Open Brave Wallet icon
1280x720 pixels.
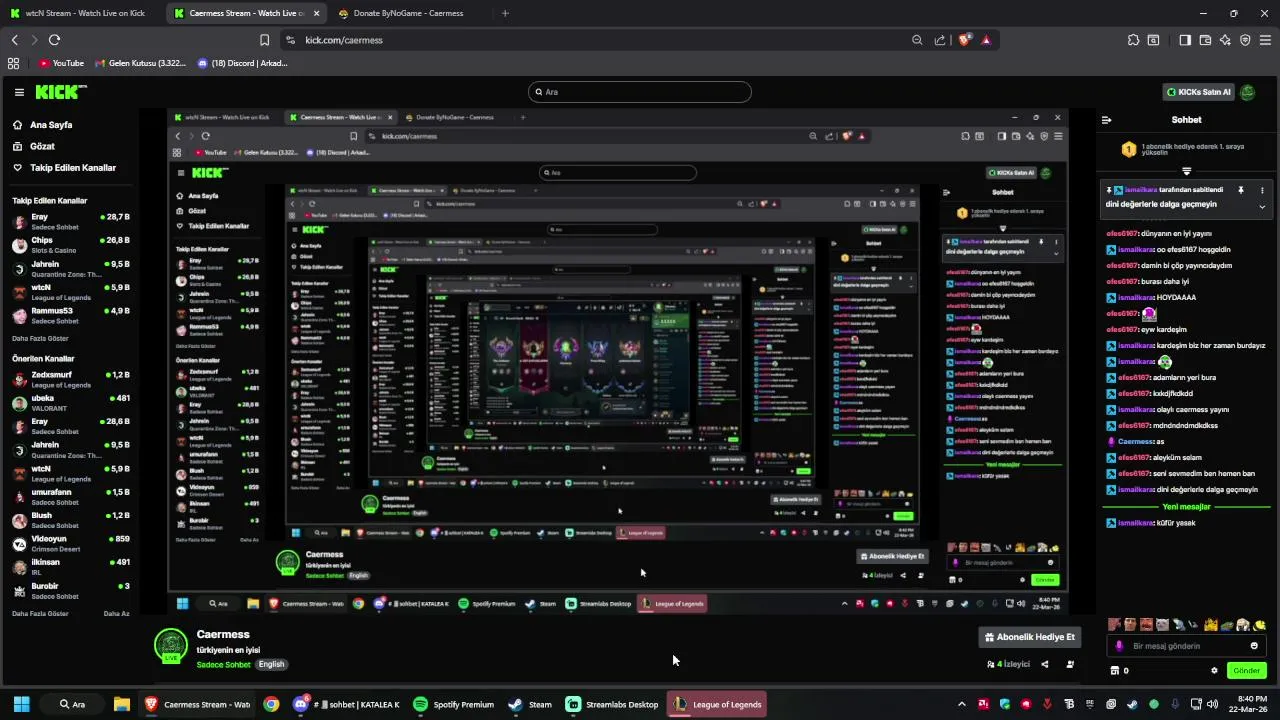click(x=1205, y=40)
